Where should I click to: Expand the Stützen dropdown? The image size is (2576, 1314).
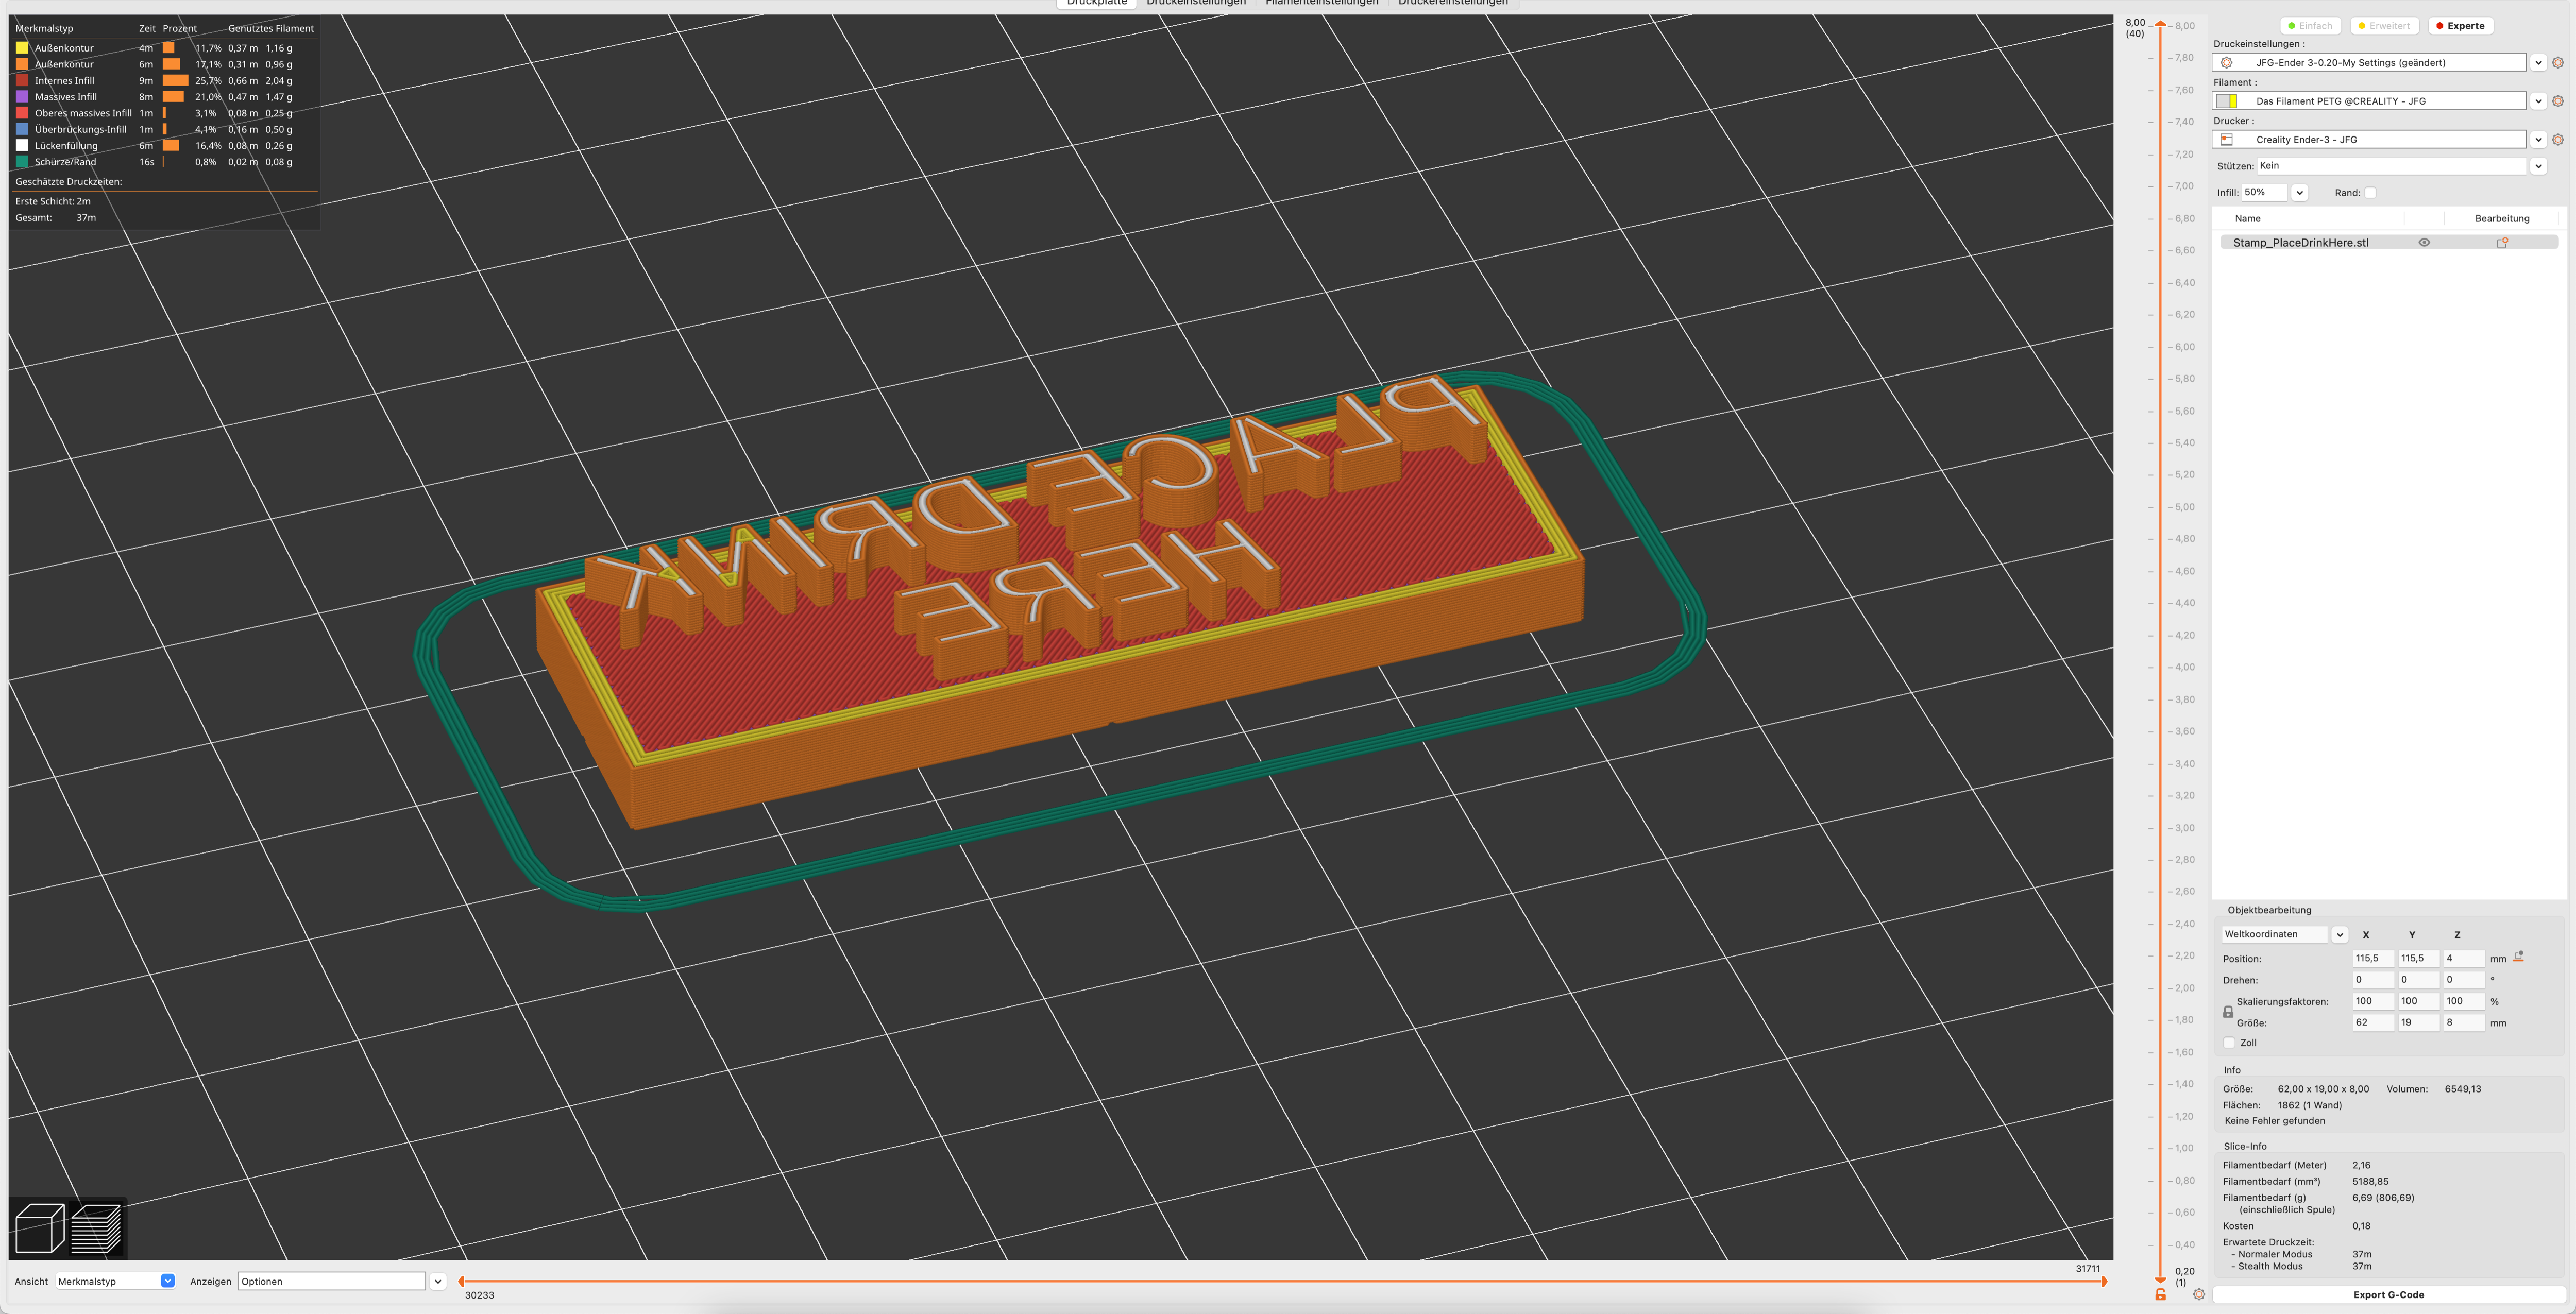tap(2538, 166)
